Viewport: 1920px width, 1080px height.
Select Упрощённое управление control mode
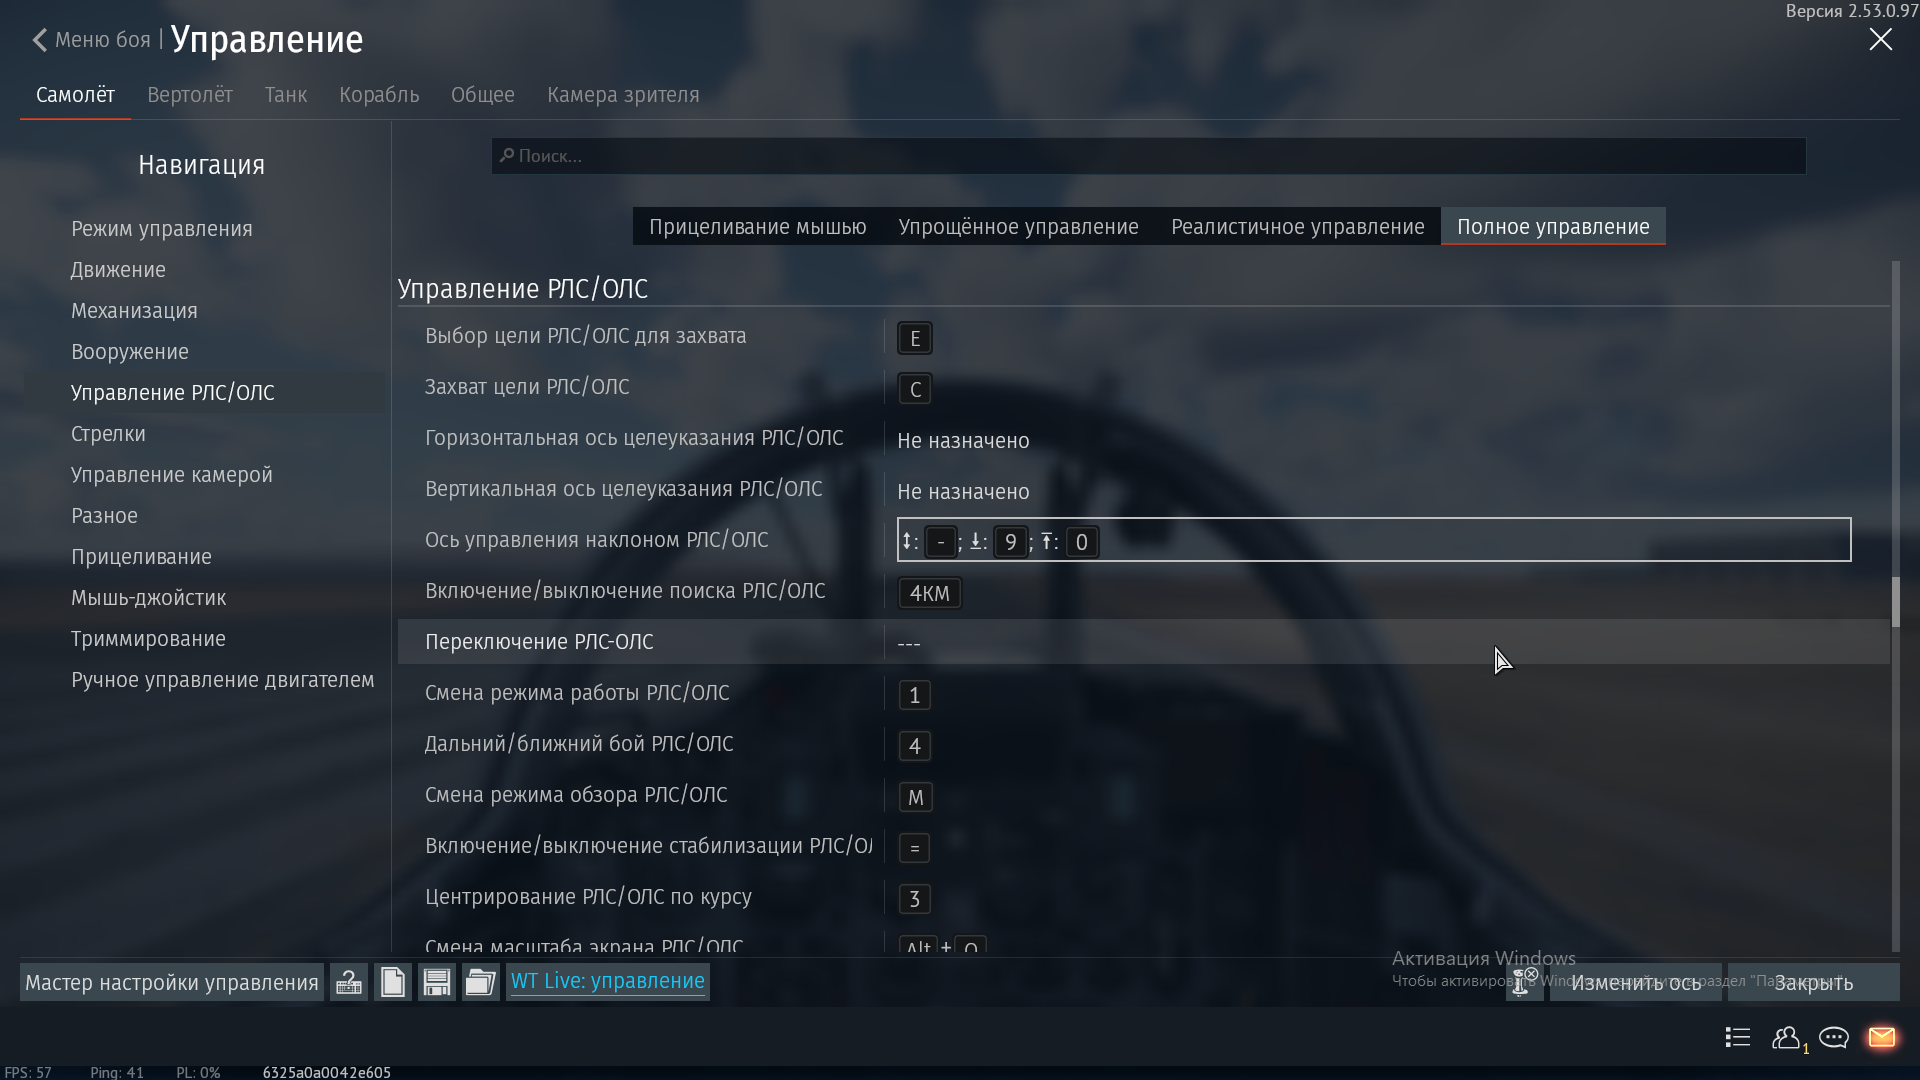pyautogui.click(x=1018, y=227)
